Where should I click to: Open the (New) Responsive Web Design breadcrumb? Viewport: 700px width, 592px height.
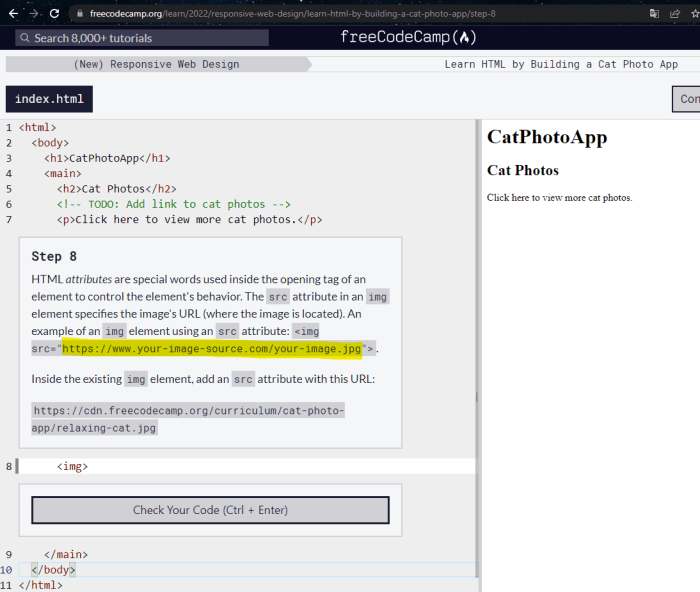point(156,64)
